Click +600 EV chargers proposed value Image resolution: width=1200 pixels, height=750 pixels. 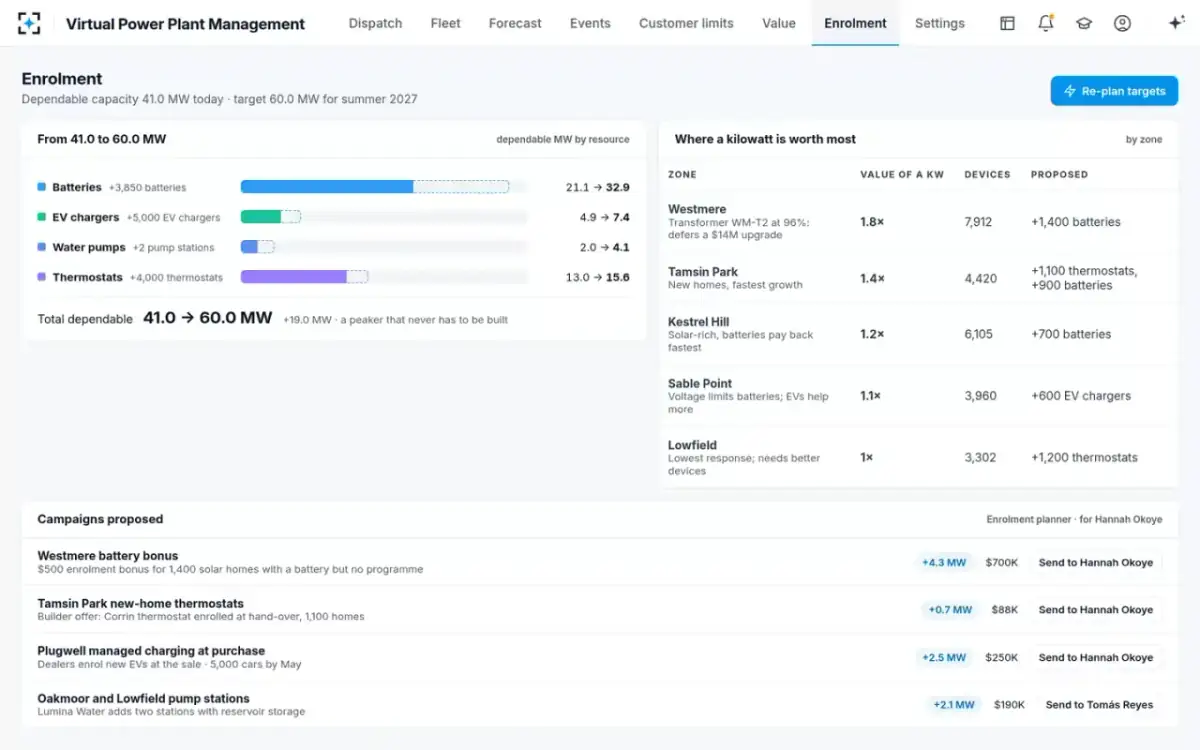(x=1081, y=396)
